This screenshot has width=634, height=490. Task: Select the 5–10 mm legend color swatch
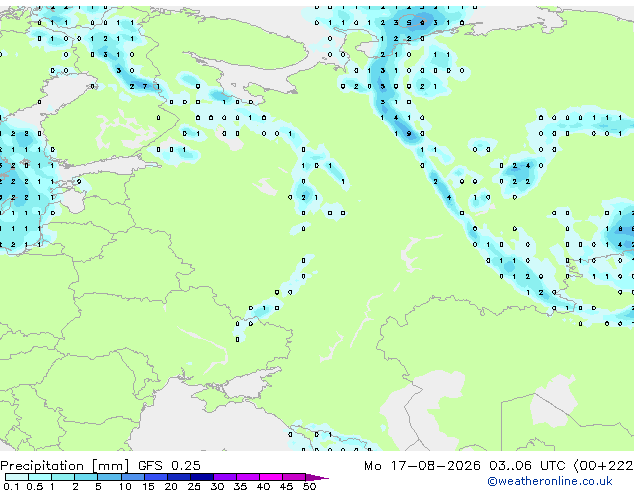(109, 477)
